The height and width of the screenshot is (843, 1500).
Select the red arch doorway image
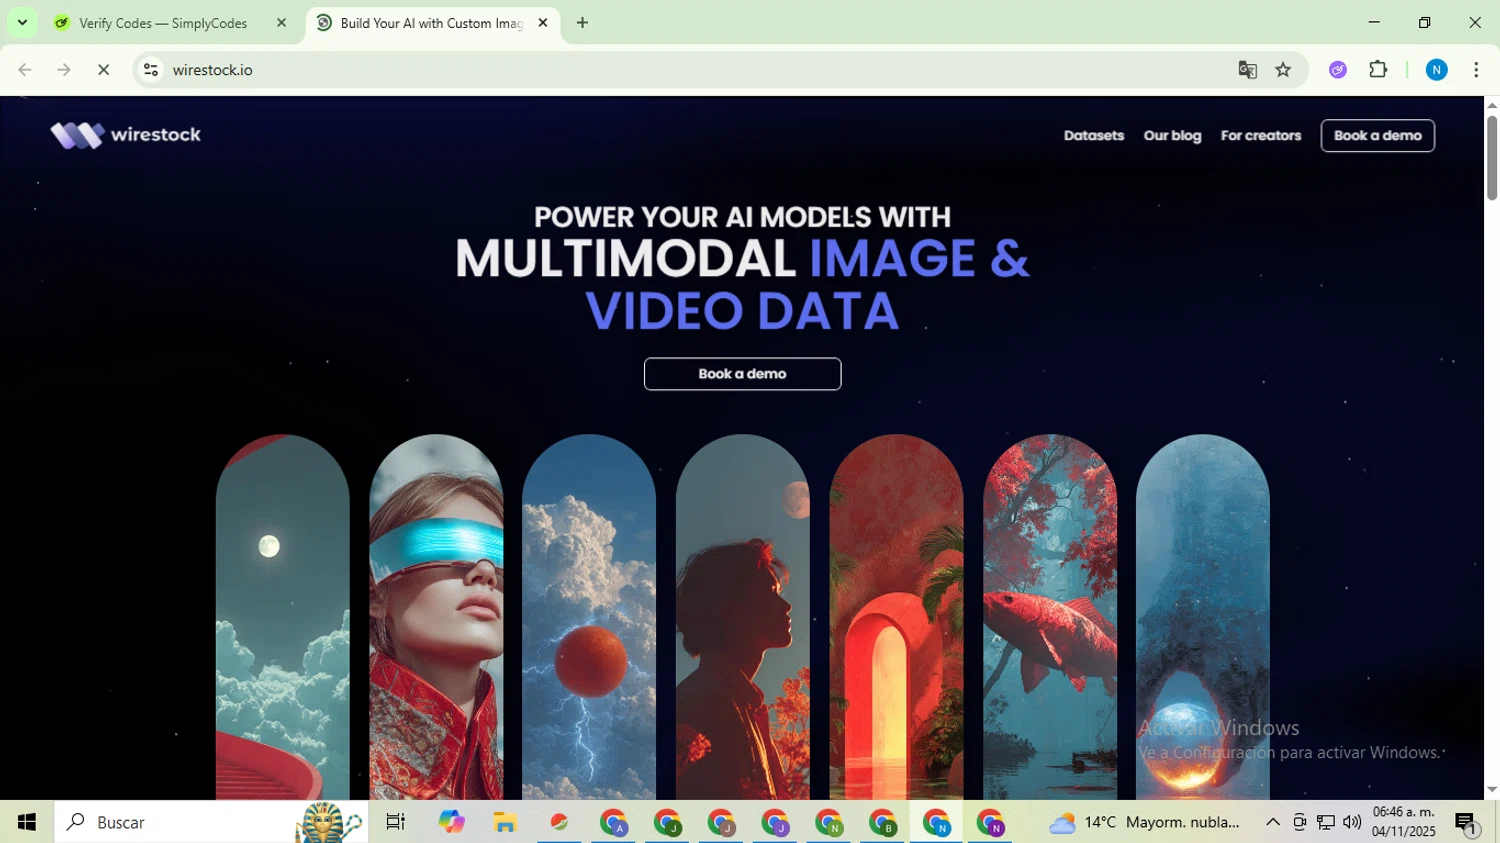(896, 617)
